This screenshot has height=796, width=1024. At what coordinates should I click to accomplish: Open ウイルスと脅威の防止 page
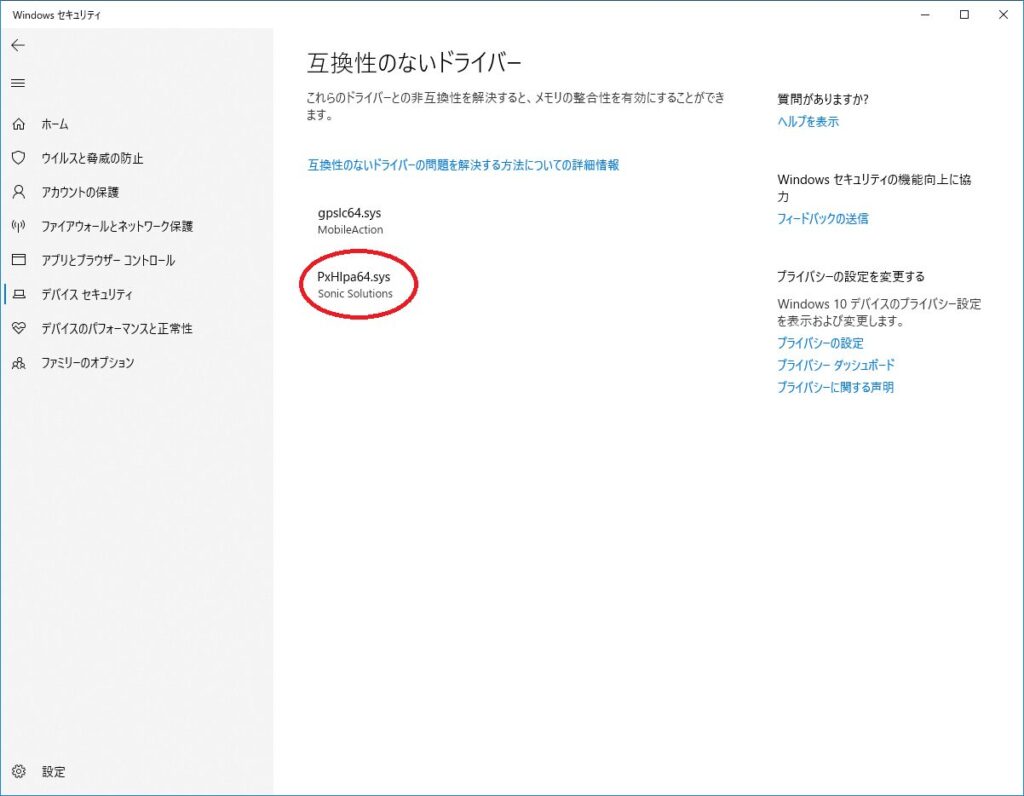click(x=92, y=158)
